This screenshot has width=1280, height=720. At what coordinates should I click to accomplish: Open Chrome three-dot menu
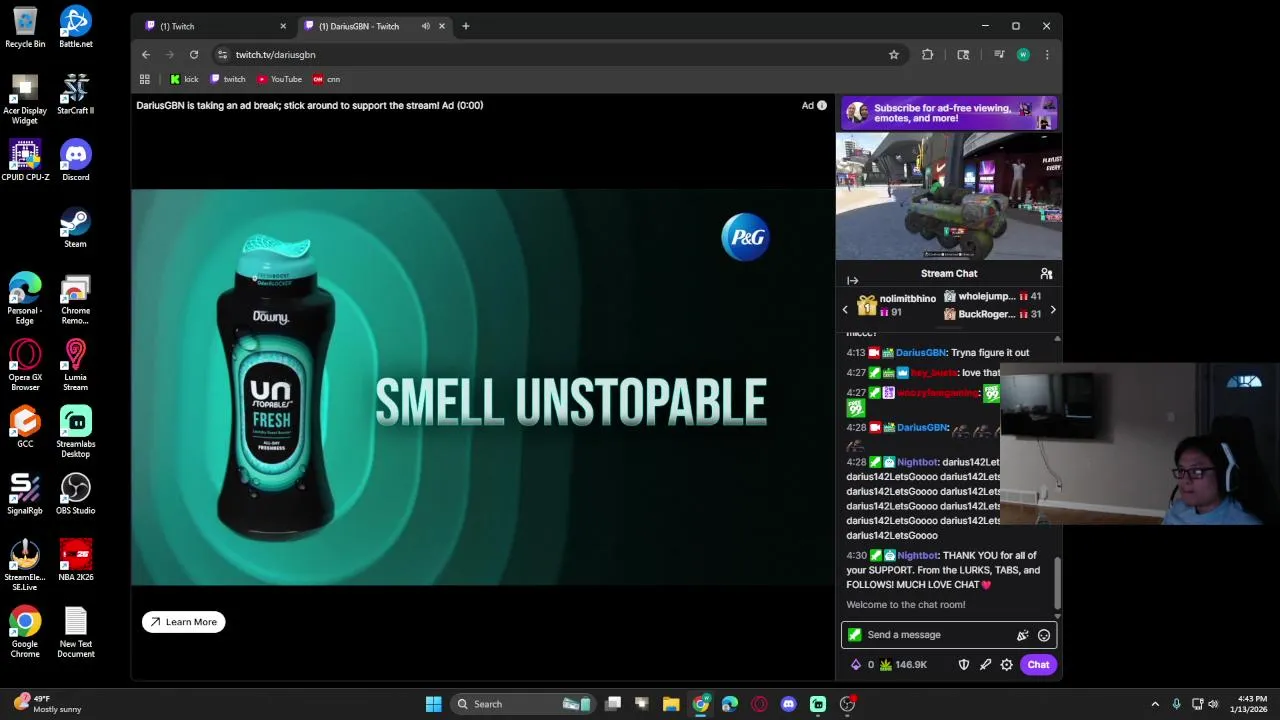[x=1047, y=55]
